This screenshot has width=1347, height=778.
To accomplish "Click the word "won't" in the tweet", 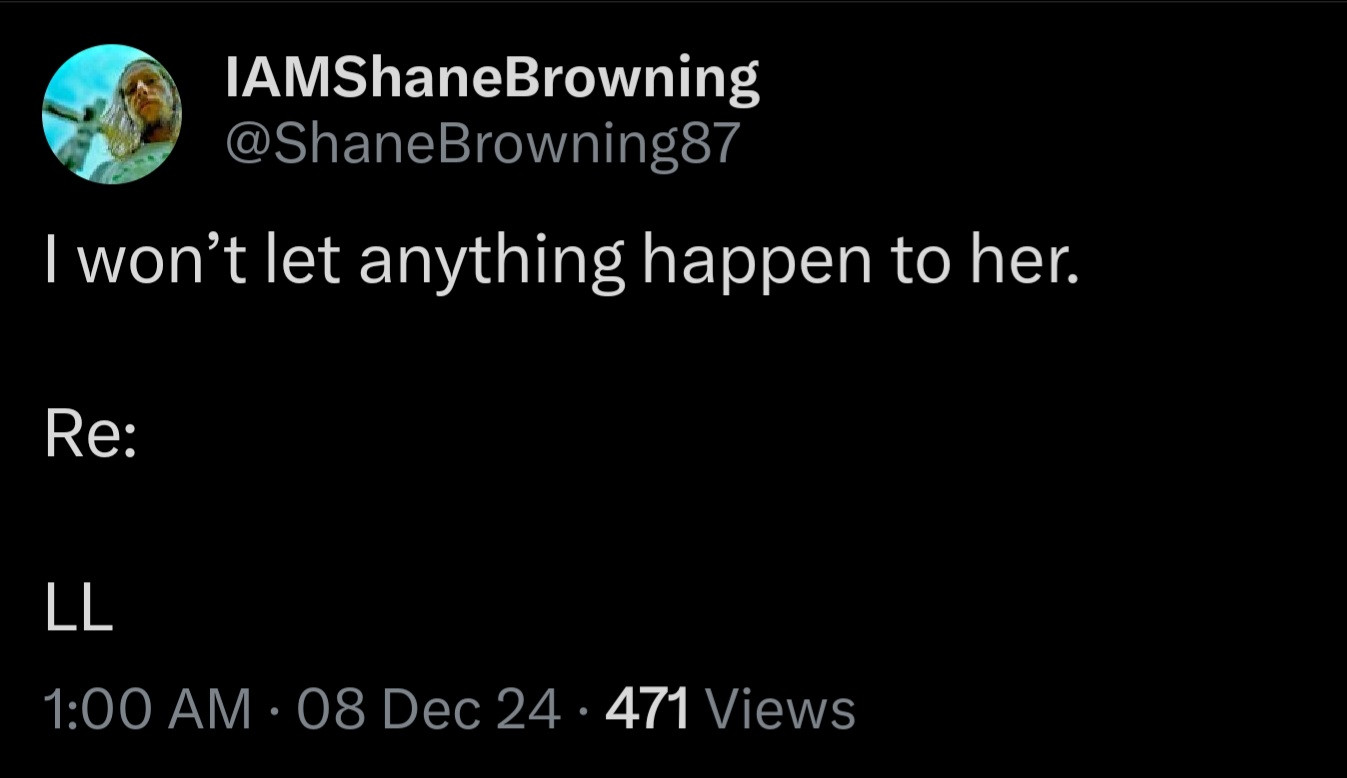I will [x=140, y=262].
